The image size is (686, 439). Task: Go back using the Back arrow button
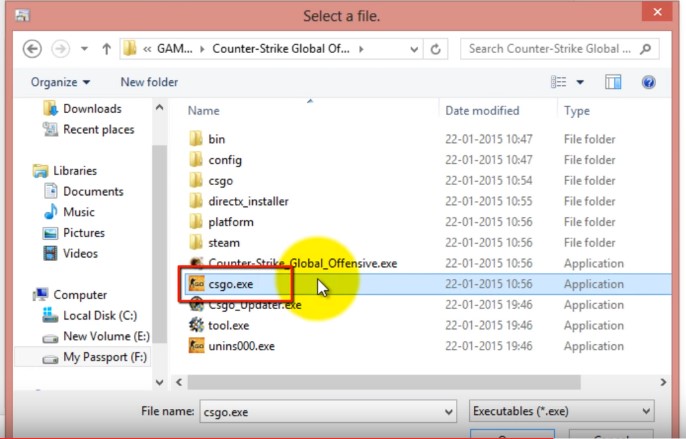point(32,49)
